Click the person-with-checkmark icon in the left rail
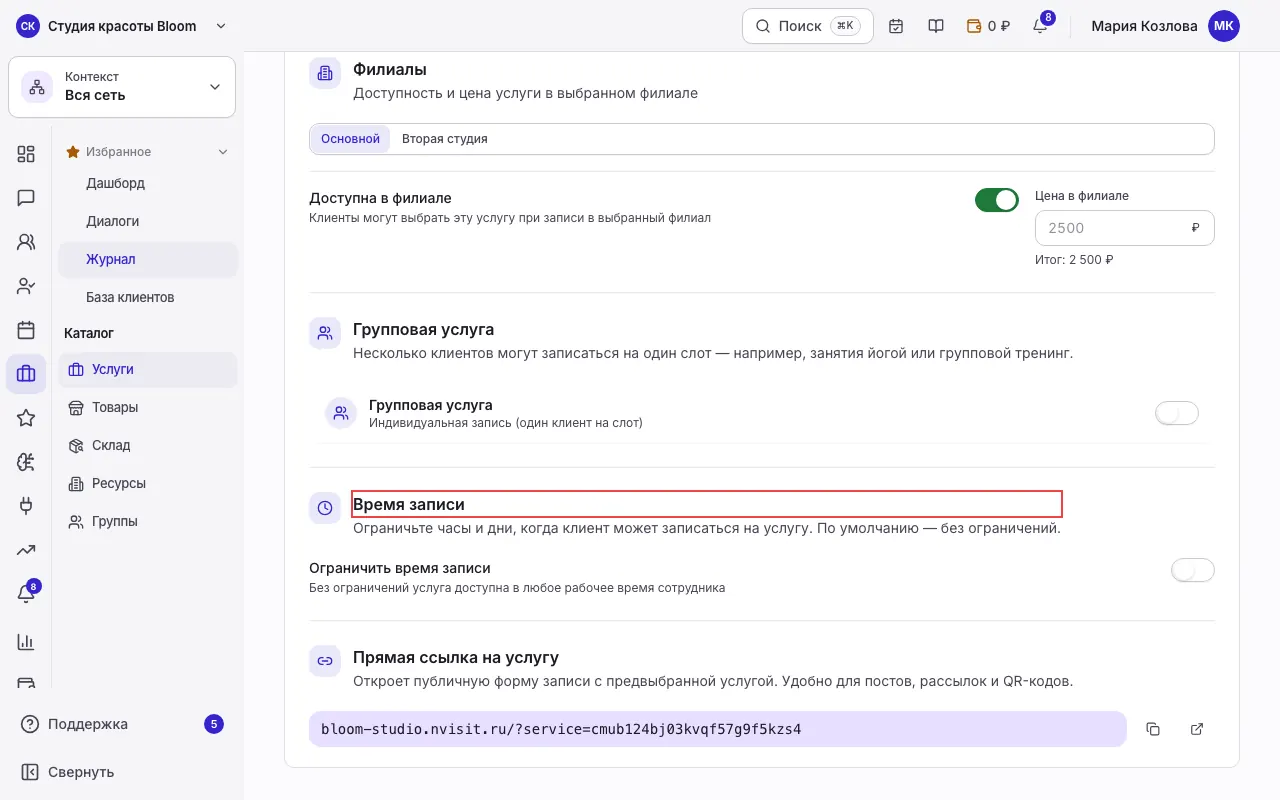Viewport: 1280px width, 800px height. (x=26, y=286)
